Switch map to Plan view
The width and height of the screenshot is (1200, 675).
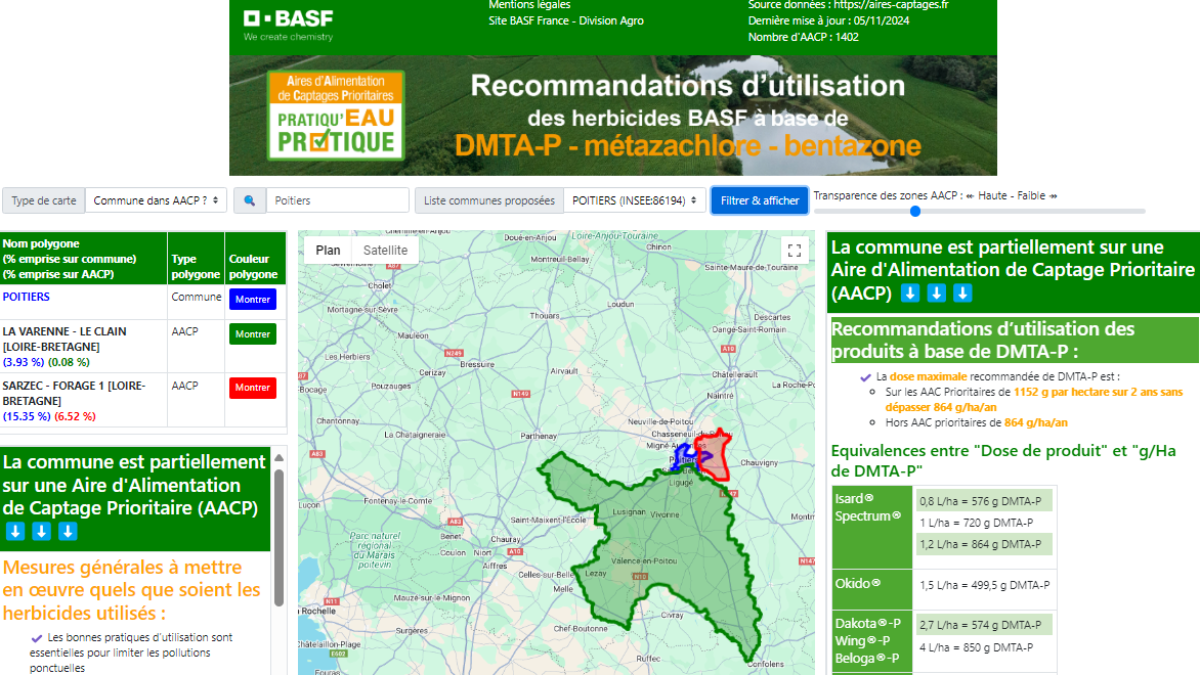[328, 250]
